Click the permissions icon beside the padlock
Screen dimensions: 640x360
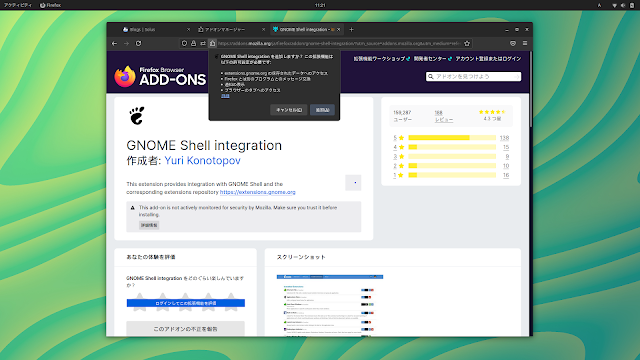pos(203,43)
